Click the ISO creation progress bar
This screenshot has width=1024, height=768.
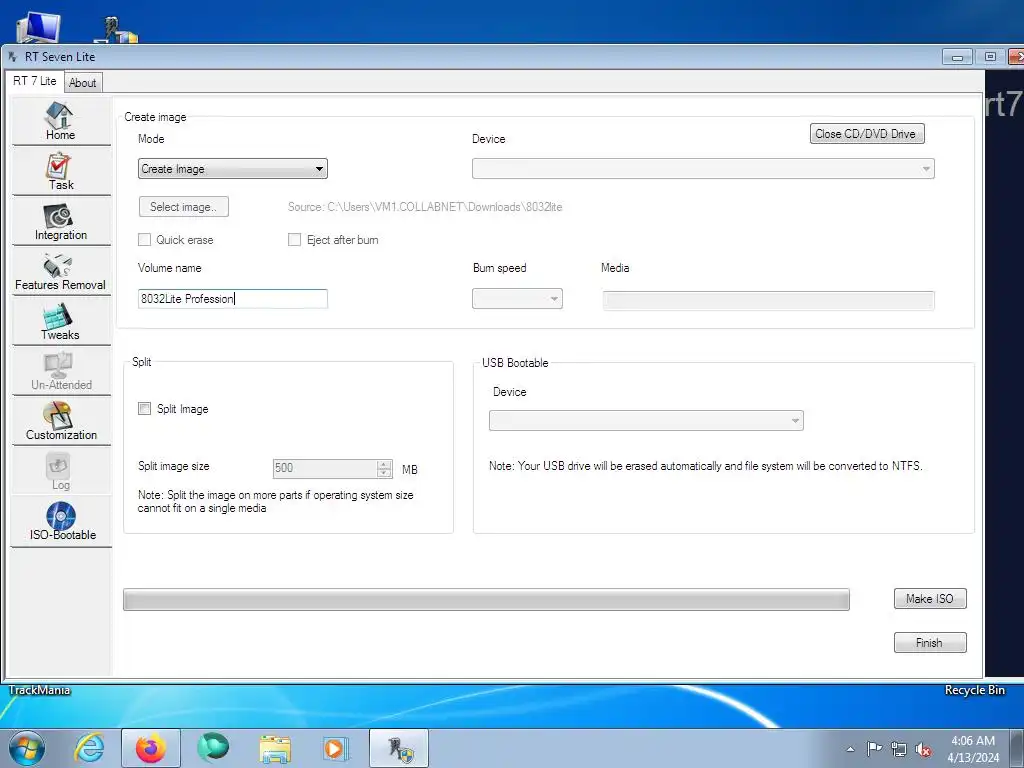pos(486,600)
